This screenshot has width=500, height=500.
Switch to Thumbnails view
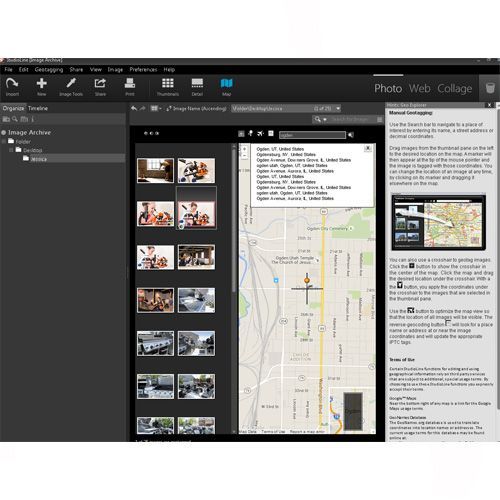point(168,87)
